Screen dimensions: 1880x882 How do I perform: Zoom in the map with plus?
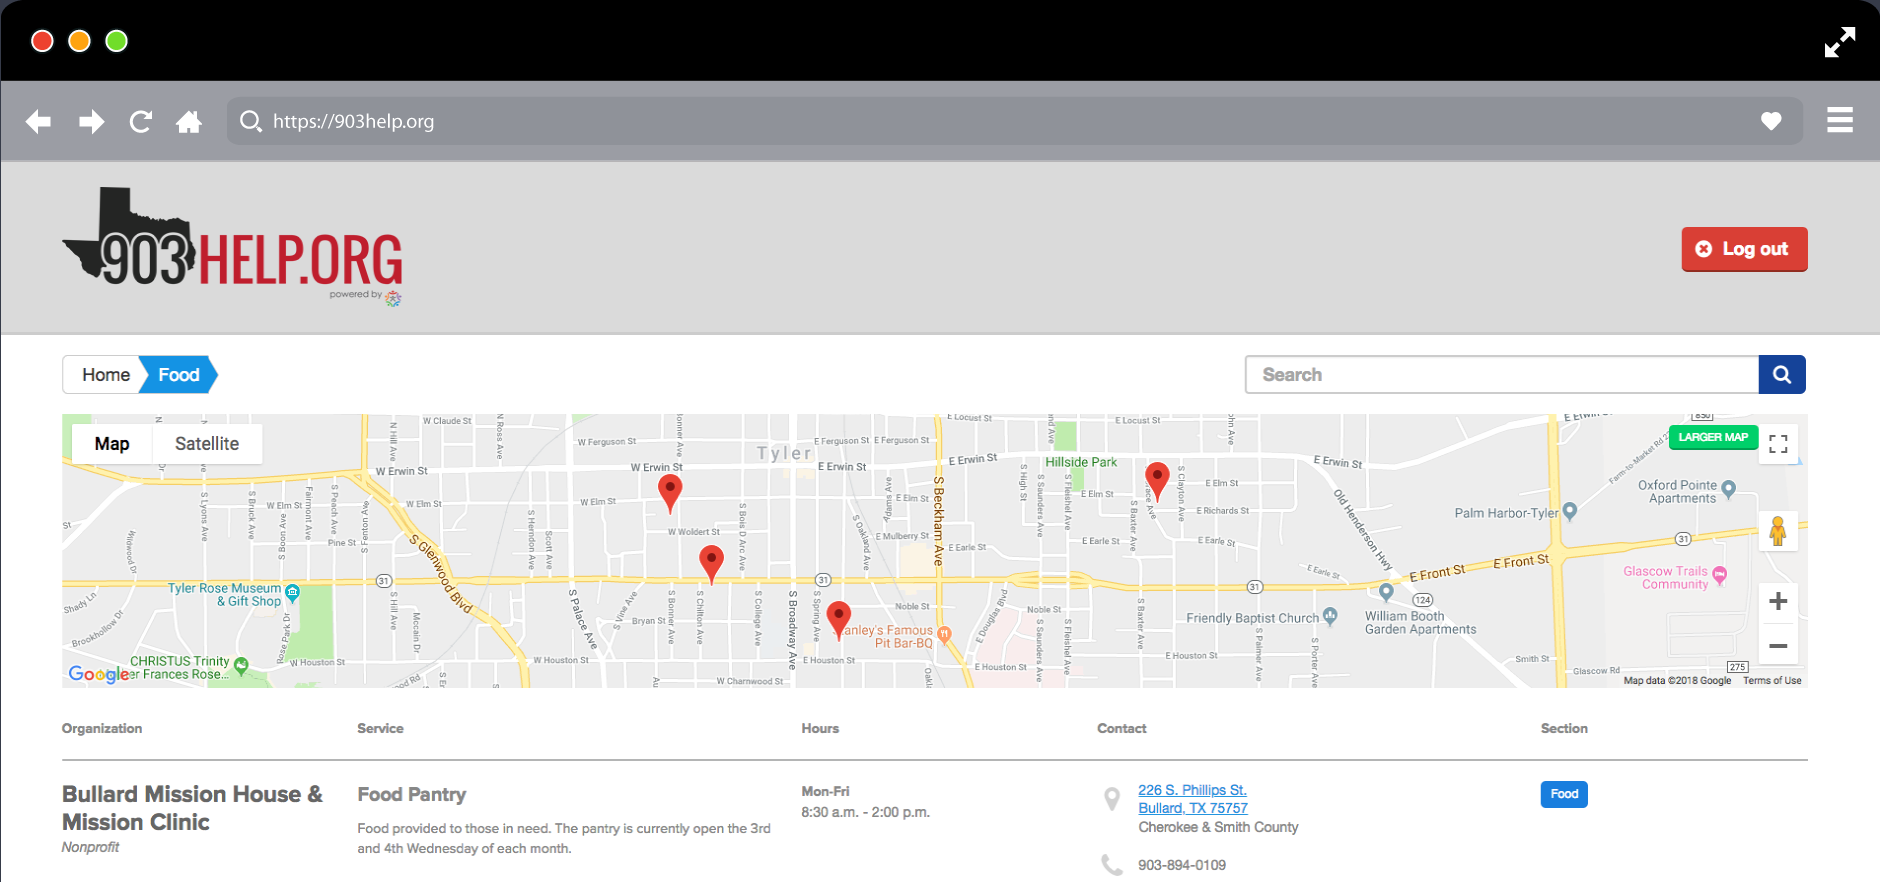point(1777,601)
